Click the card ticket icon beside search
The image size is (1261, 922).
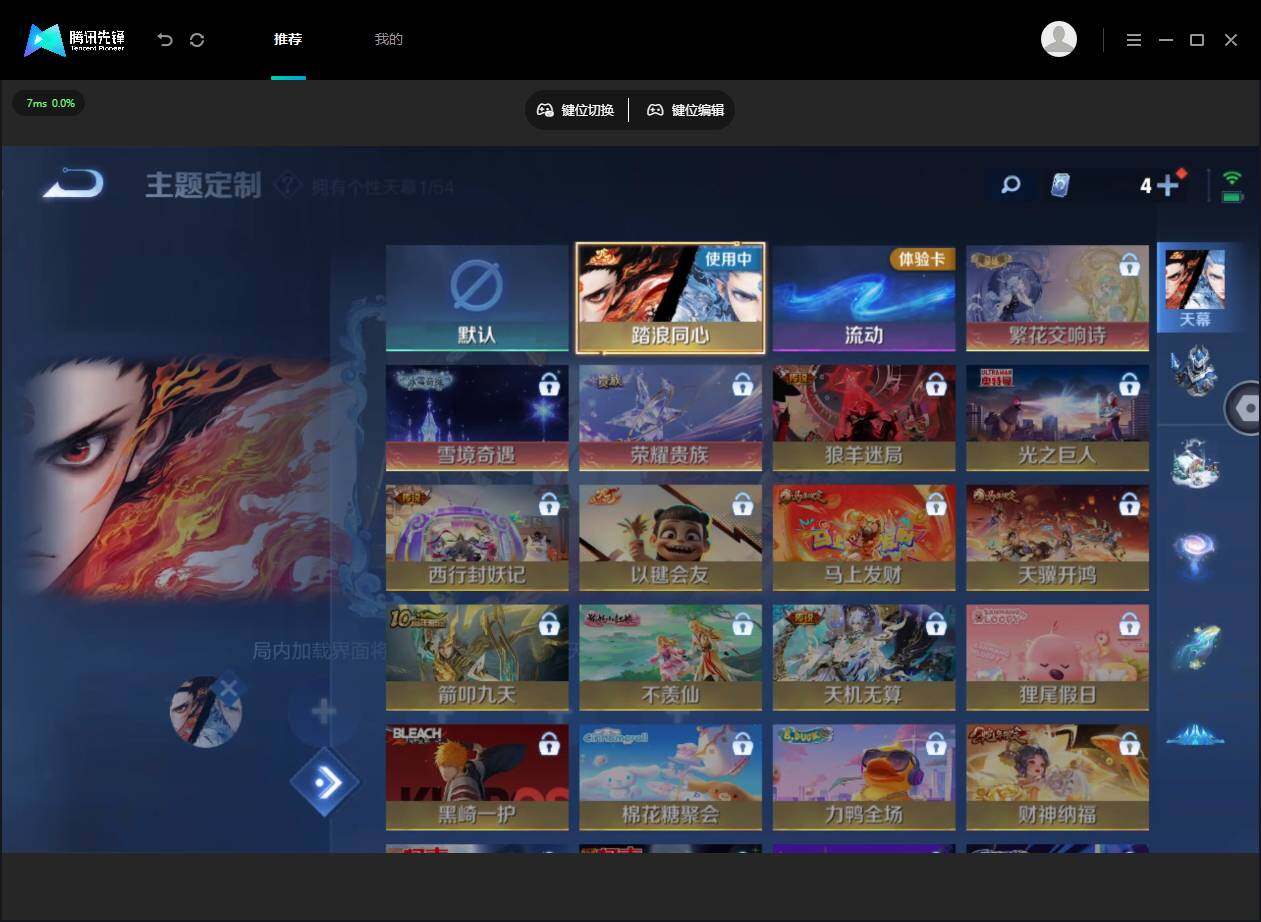(x=1059, y=185)
